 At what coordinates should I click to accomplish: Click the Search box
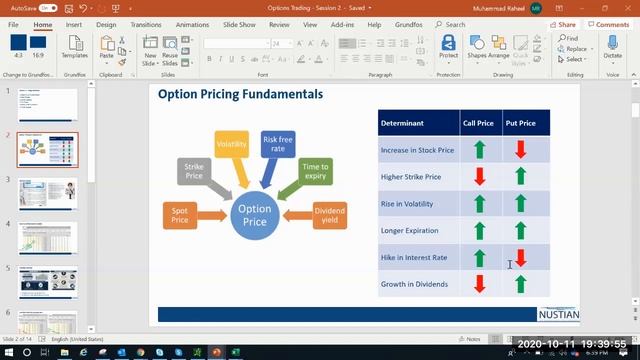click(451, 24)
